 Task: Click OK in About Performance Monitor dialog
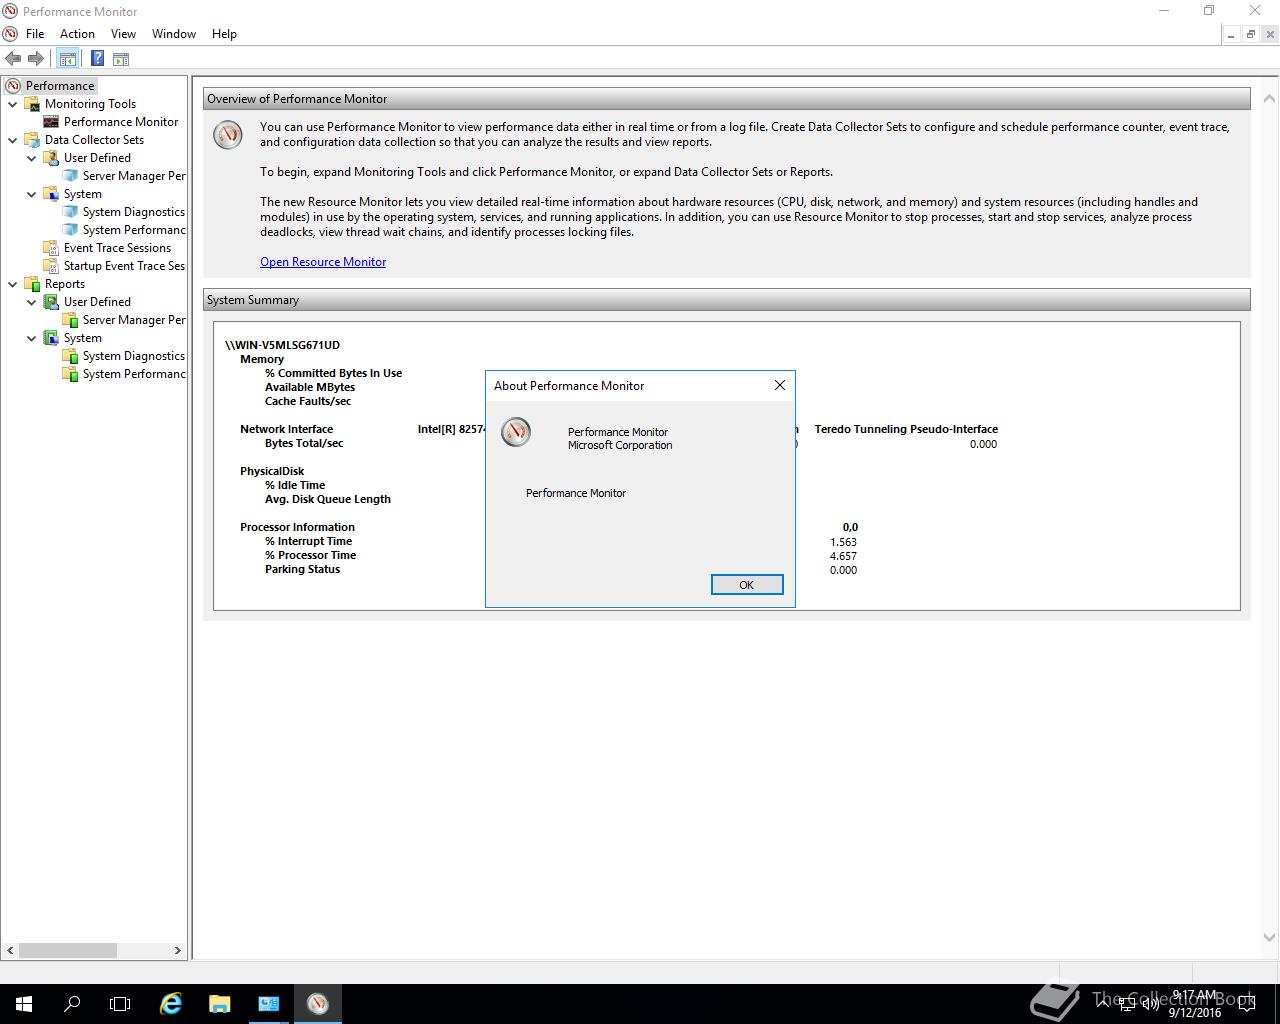[747, 585]
